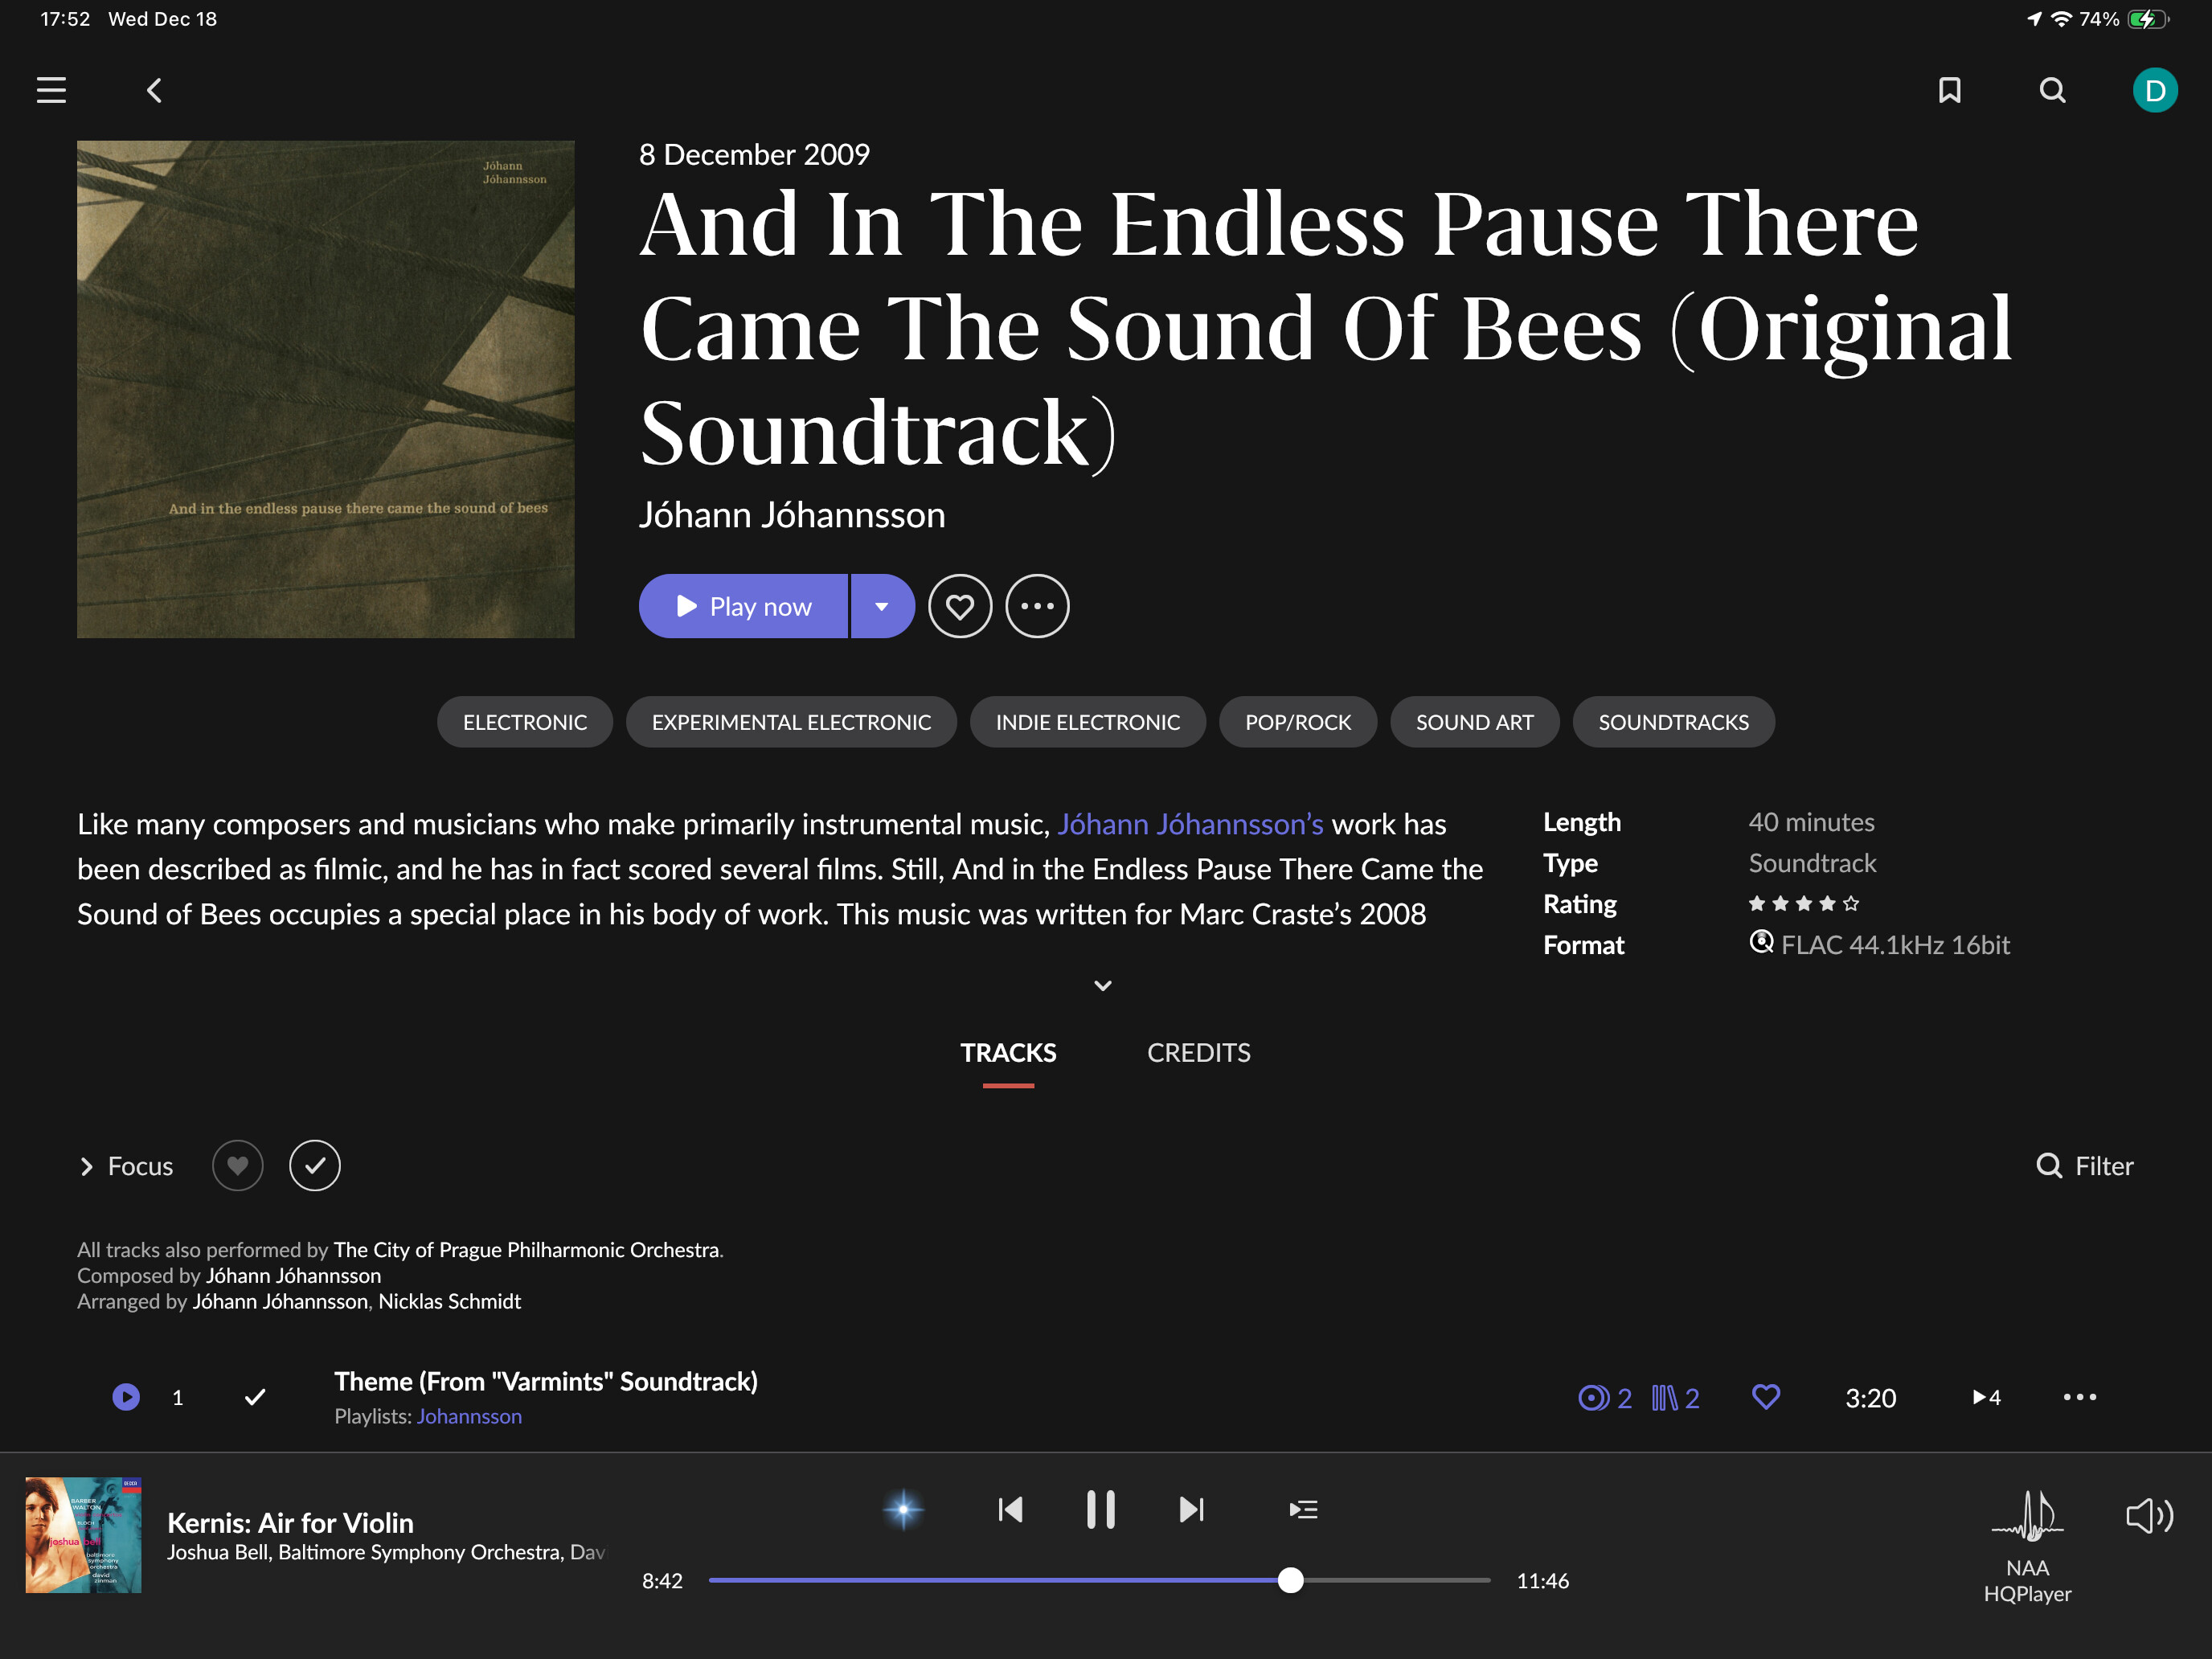Screen dimensions: 2212x1659
Task: Open volume speaker control
Action: click(2149, 1516)
